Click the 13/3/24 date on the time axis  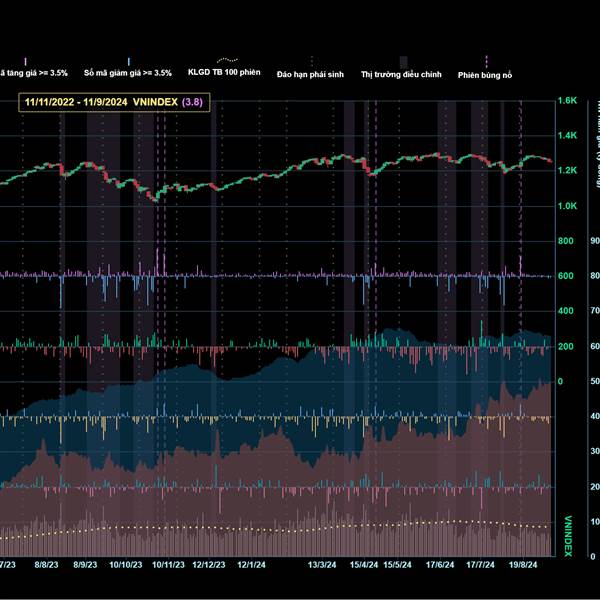tap(322, 565)
